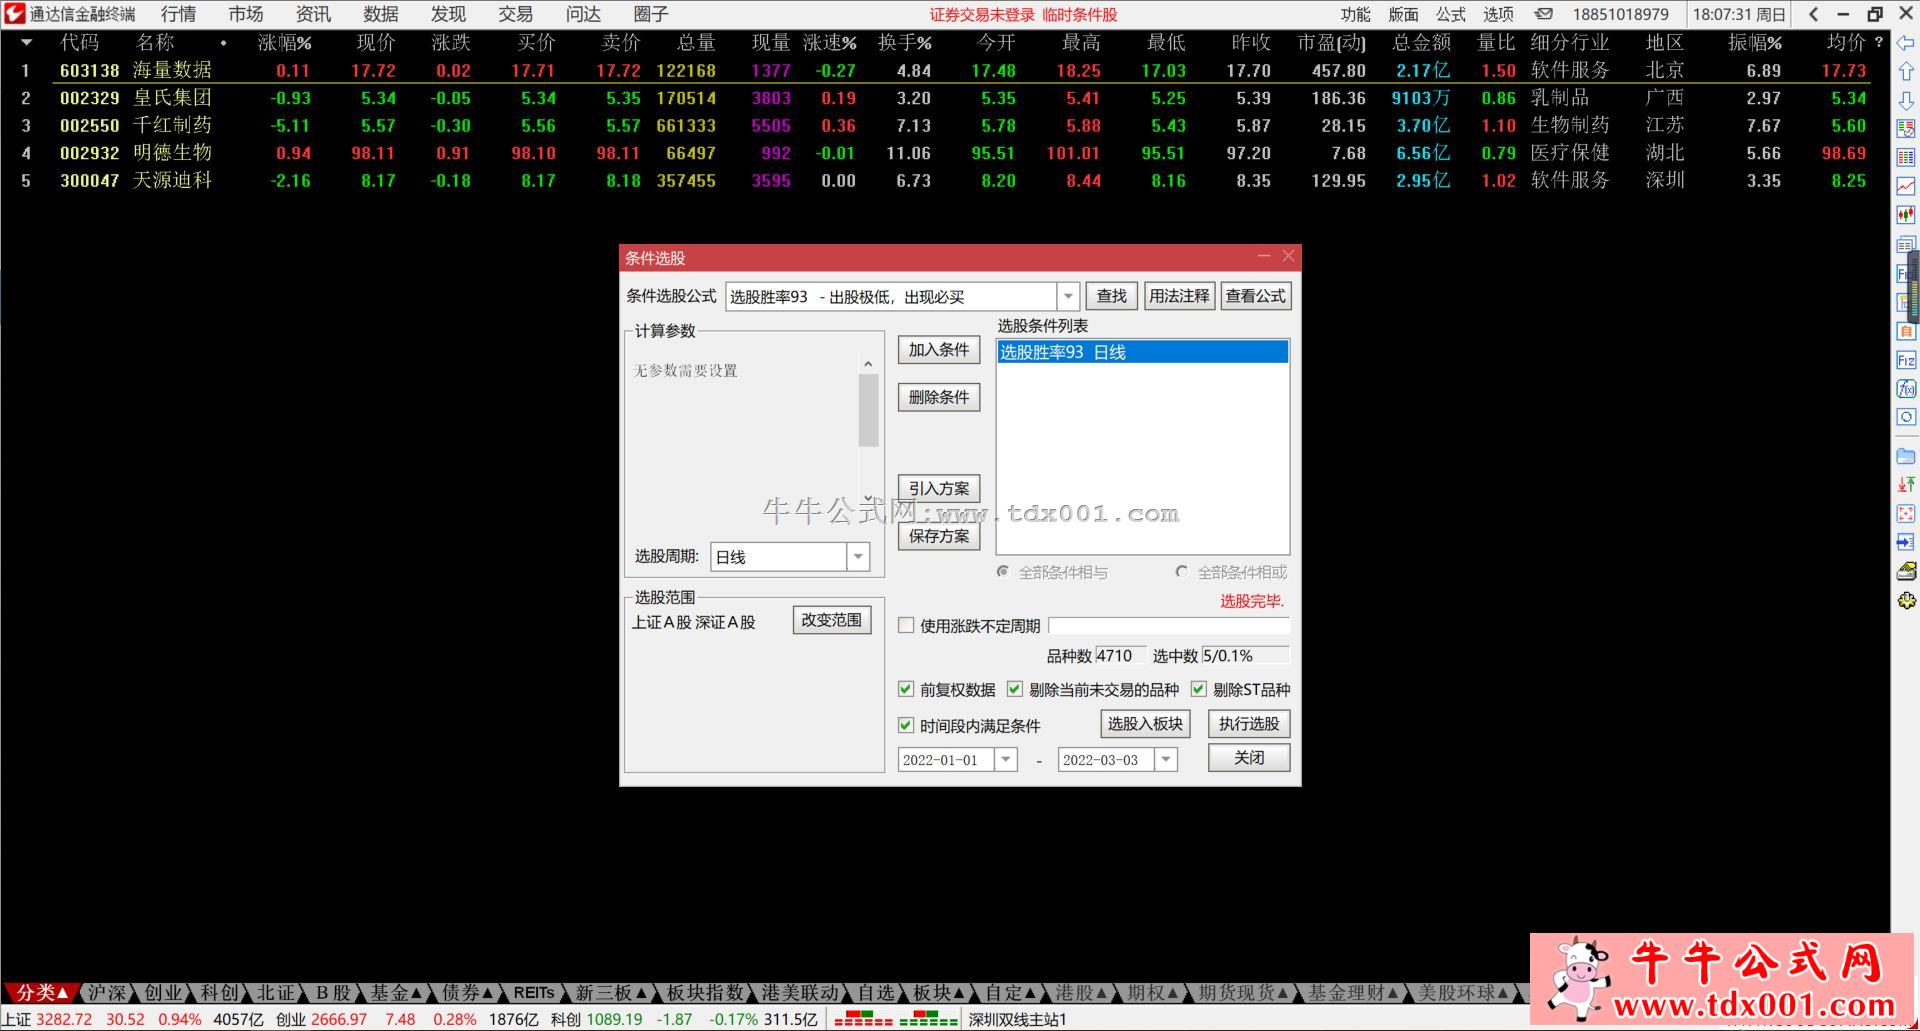This screenshot has width=1920, height=1031.
Task: Click the 执行选股 button
Action: pyautogui.click(x=1248, y=724)
